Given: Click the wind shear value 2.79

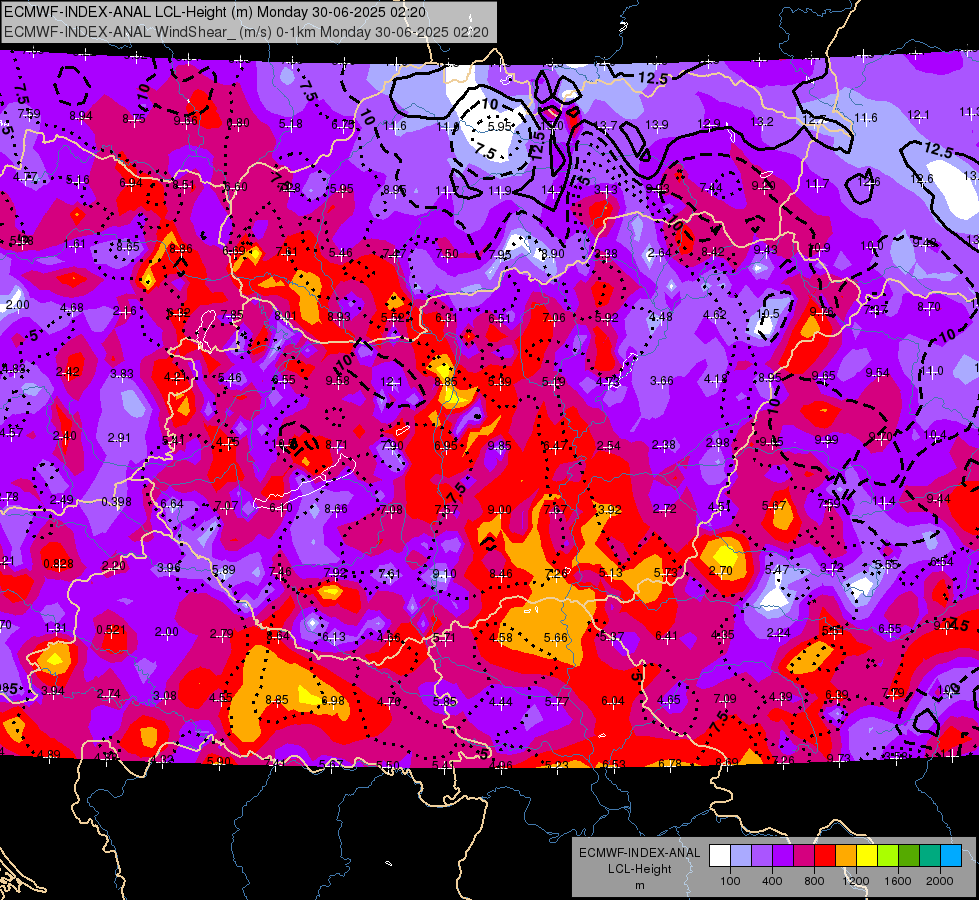Looking at the screenshot, I should coord(222,634).
